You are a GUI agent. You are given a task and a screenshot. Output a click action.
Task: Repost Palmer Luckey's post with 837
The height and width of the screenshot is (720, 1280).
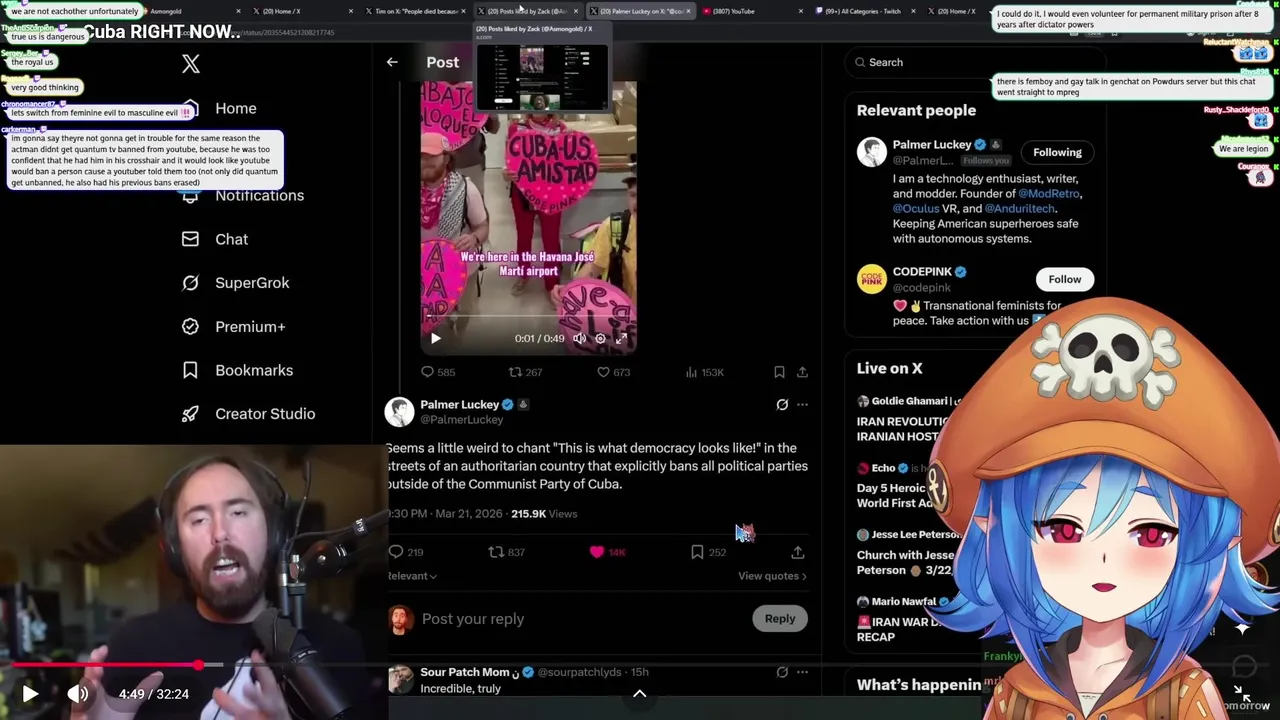496,552
